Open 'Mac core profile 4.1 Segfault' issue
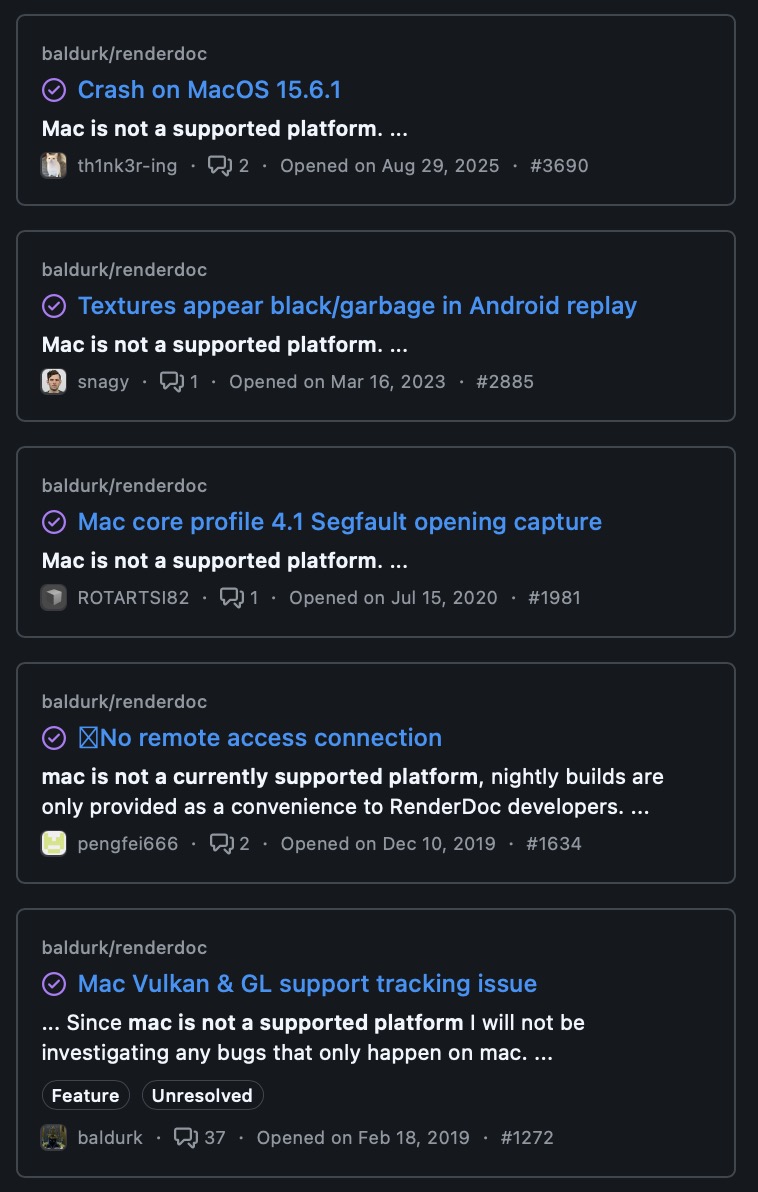The image size is (758, 1192). (339, 522)
